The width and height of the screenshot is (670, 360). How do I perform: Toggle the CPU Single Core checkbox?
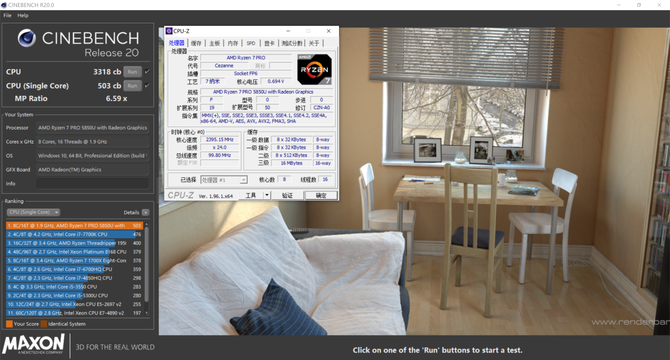tap(147, 85)
